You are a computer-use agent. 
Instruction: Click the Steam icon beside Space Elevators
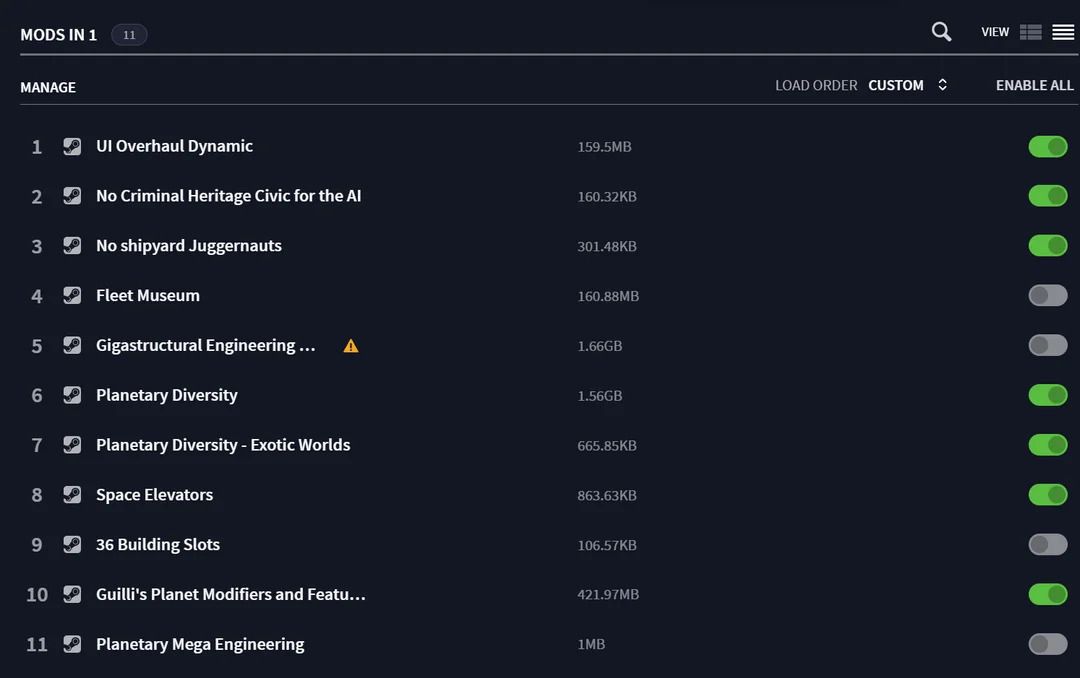click(x=72, y=495)
